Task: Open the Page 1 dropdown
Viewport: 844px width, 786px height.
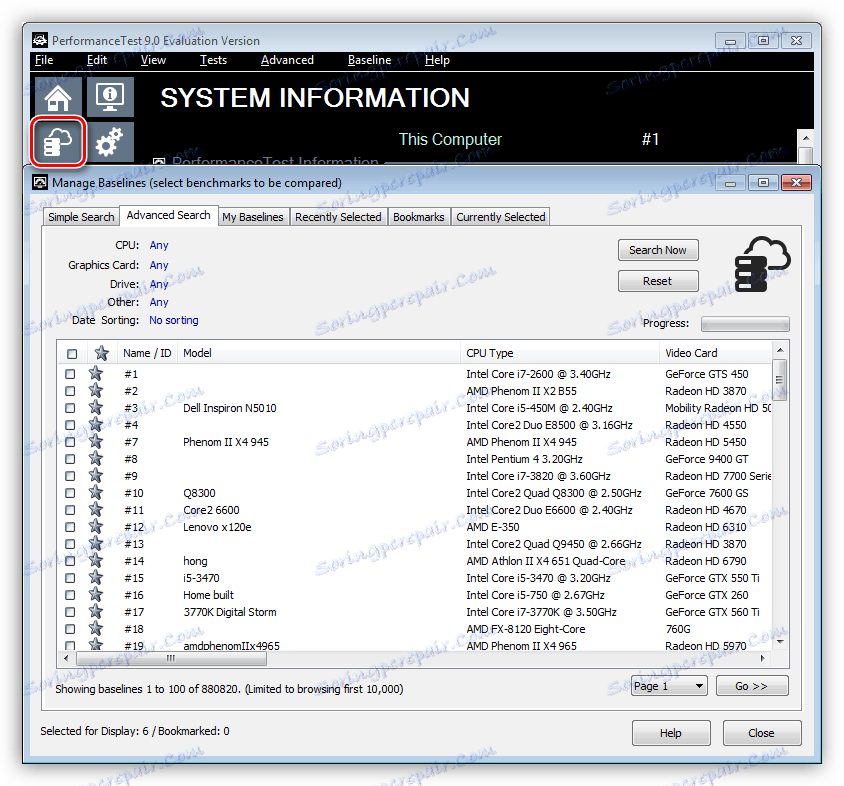Action: 669,686
